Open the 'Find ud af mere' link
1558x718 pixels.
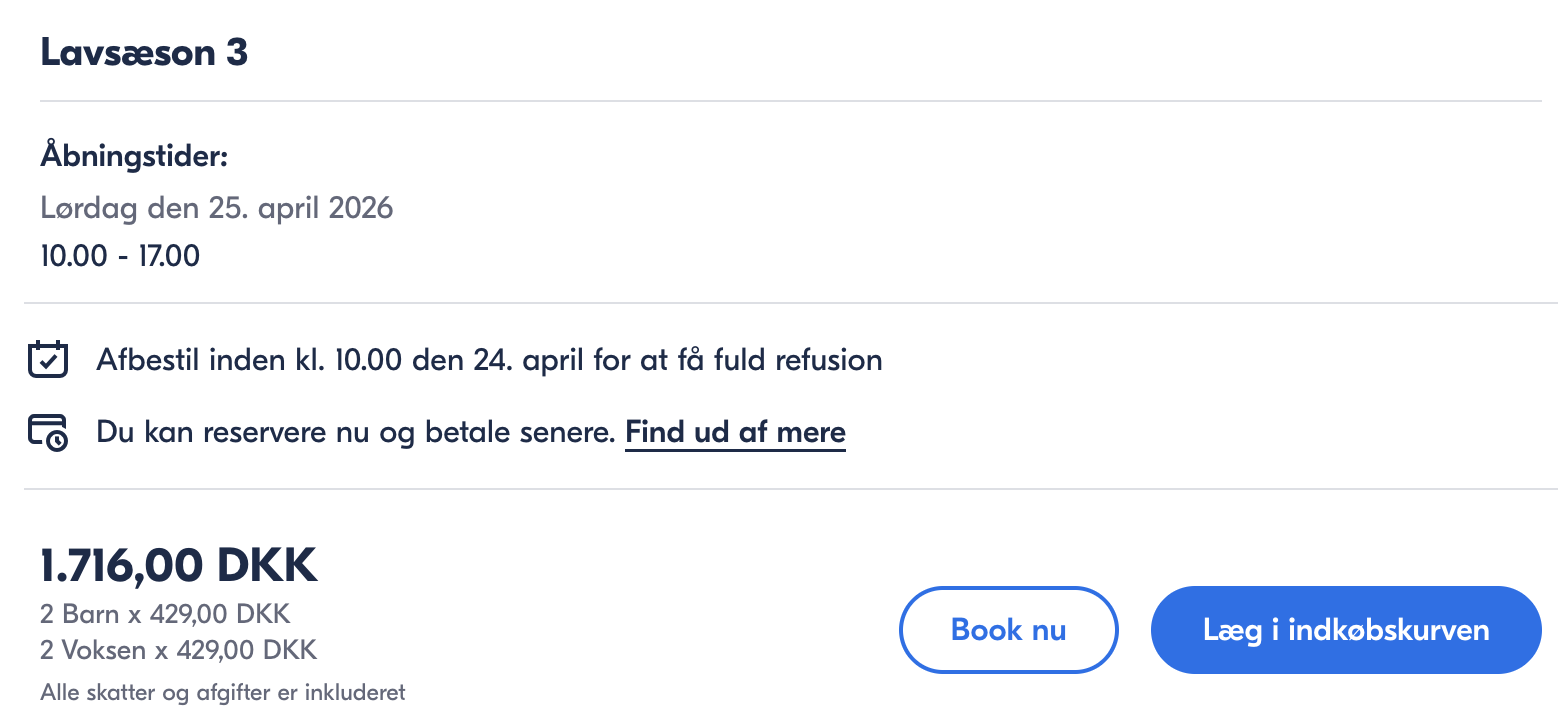[x=735, y=433]
